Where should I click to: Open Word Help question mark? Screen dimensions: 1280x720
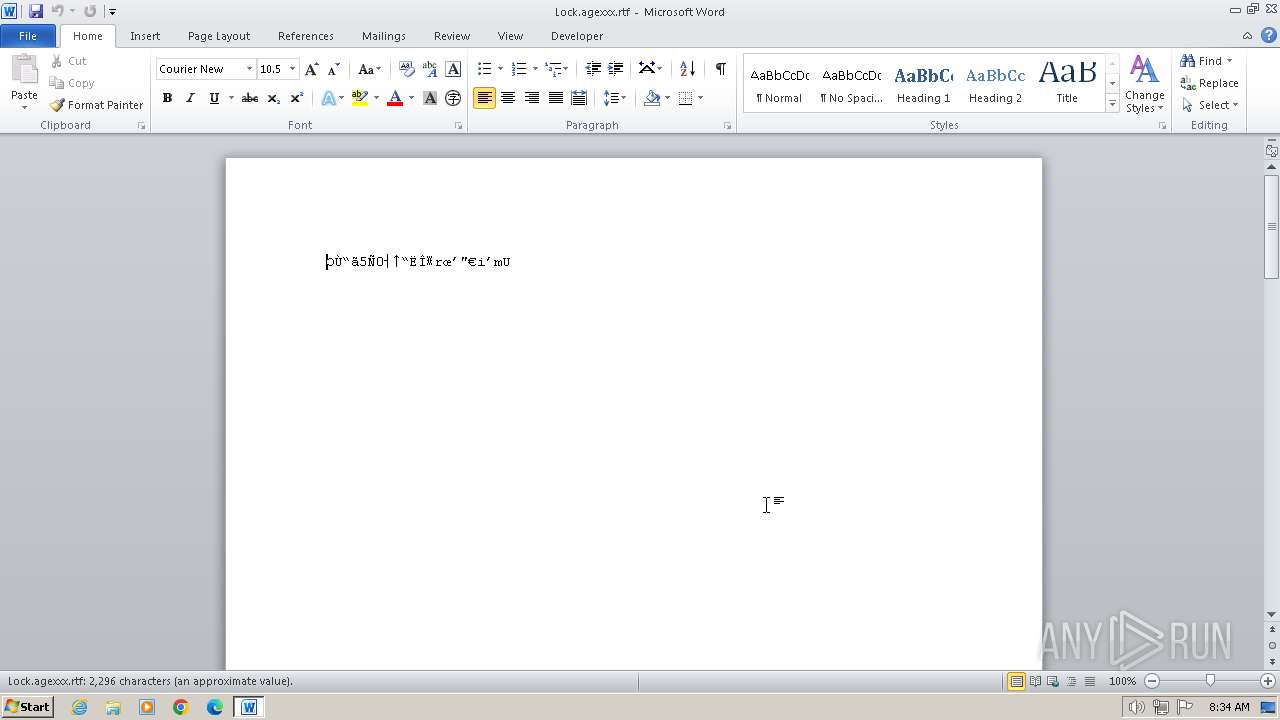coord(1268,35)
